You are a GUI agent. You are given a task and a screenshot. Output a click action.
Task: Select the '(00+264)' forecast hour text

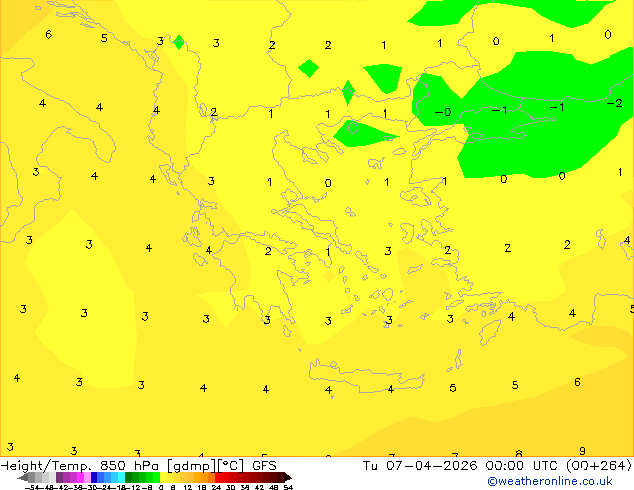(598, 466)
